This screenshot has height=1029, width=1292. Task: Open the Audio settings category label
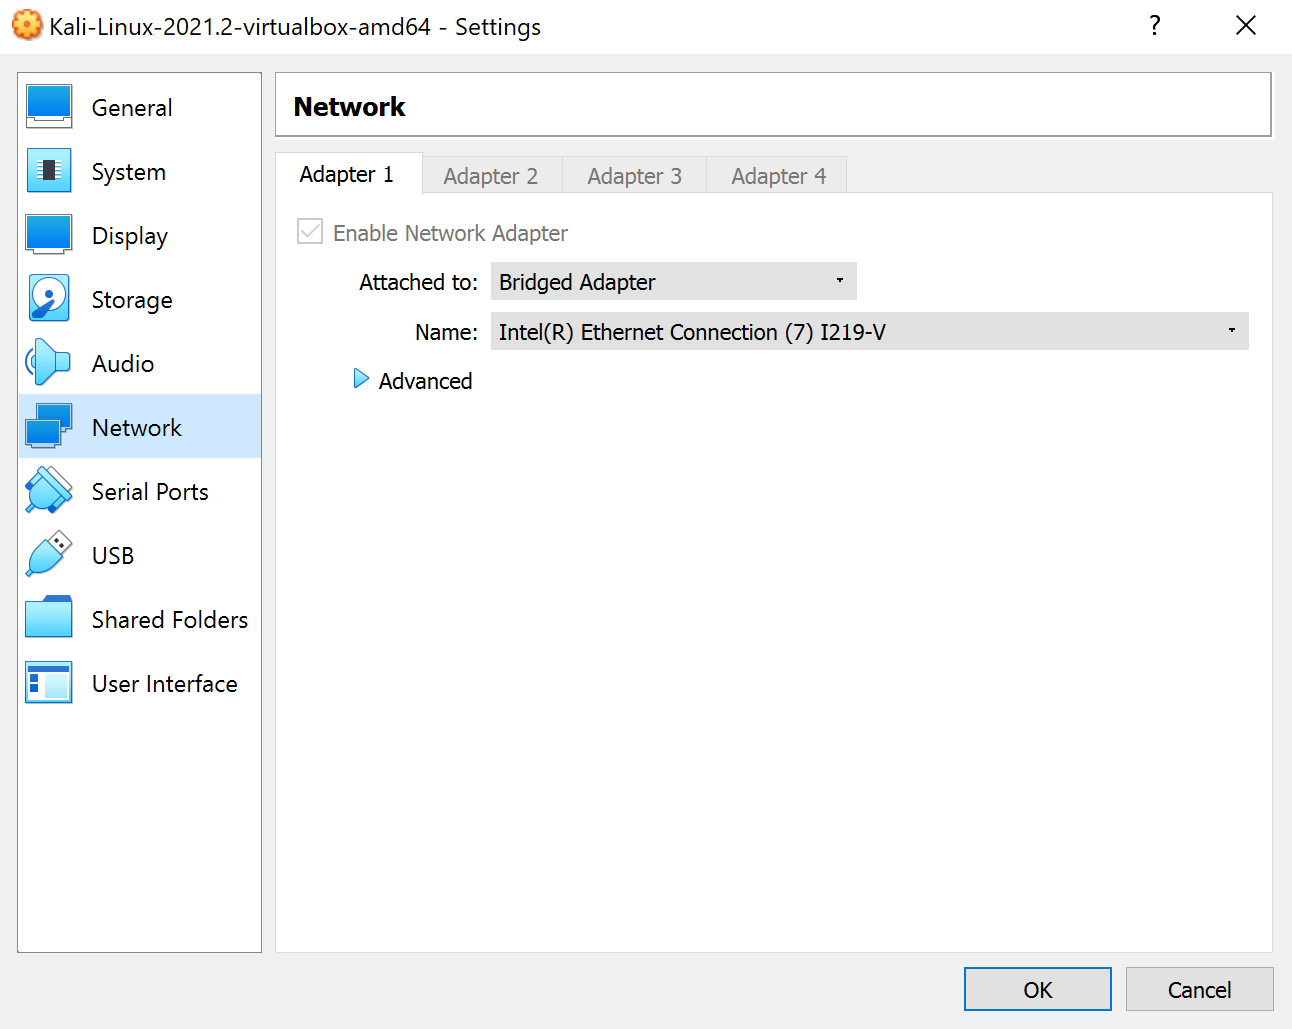click(123, 364)
